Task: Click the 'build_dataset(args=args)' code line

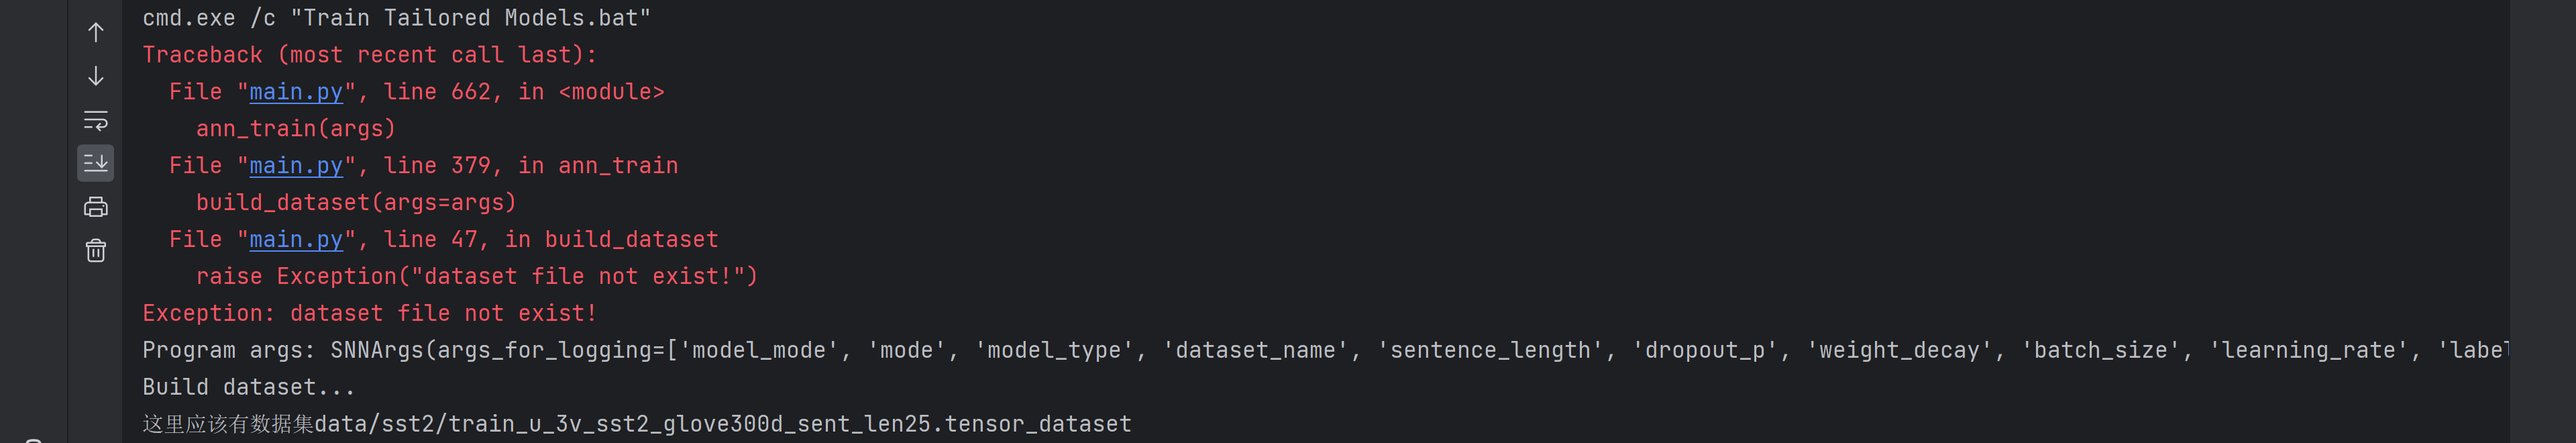Action: [x=356, y=203]
